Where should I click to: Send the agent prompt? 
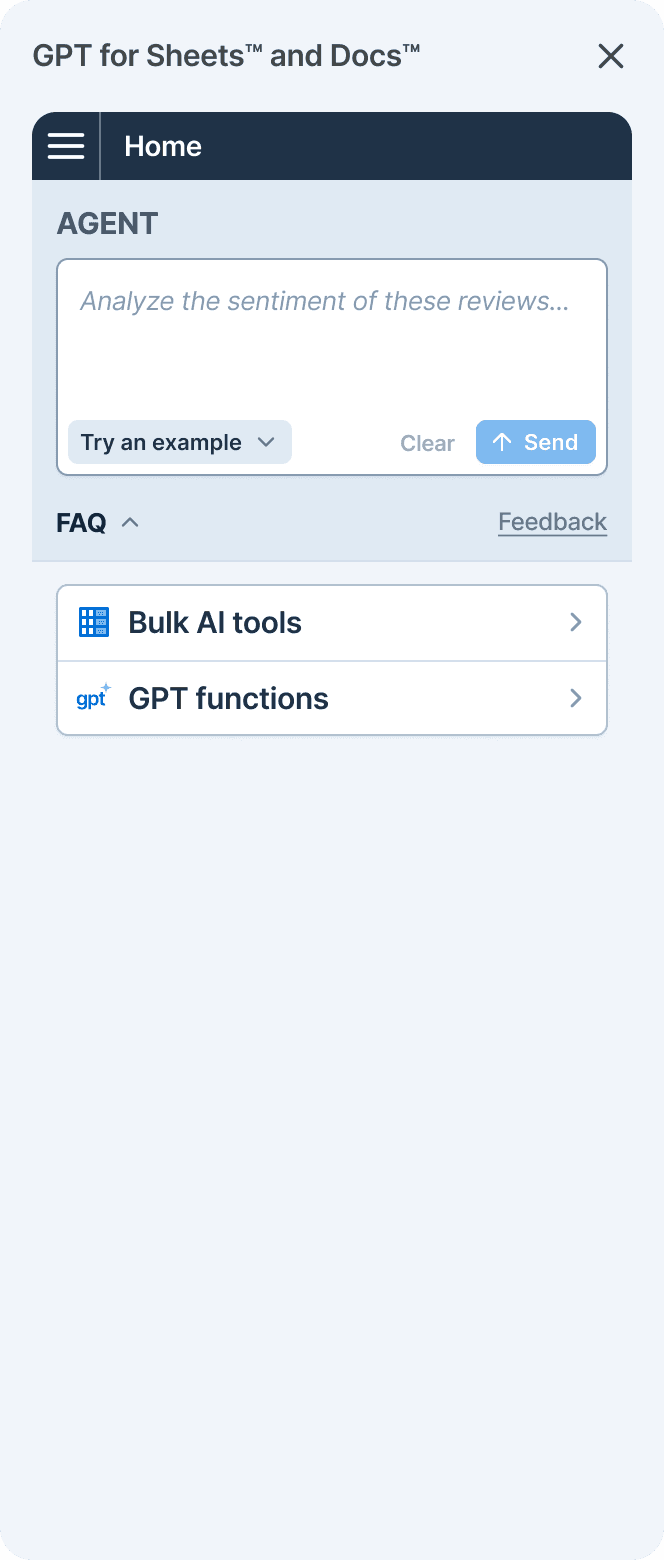pyautogui.click(x=536, y=441)
